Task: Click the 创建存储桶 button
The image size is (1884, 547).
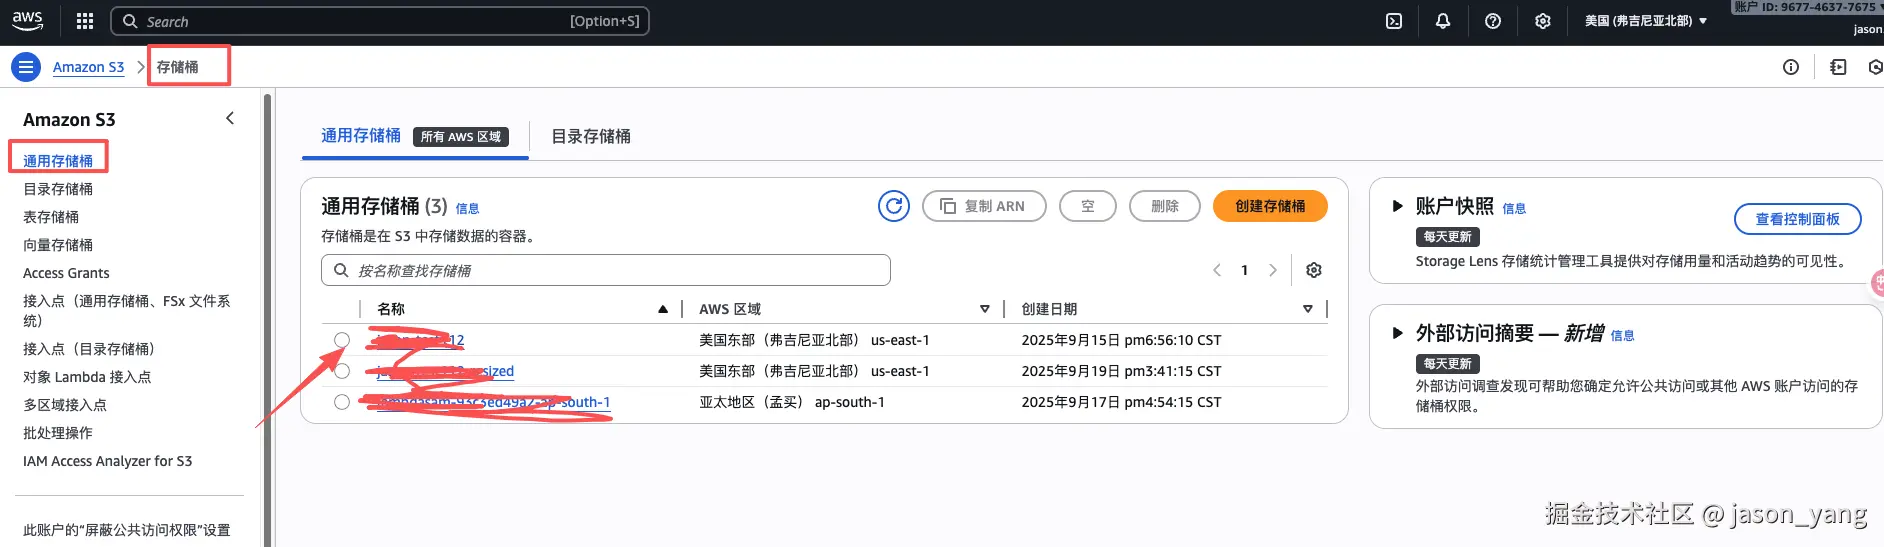Action: click(1270, 206)
